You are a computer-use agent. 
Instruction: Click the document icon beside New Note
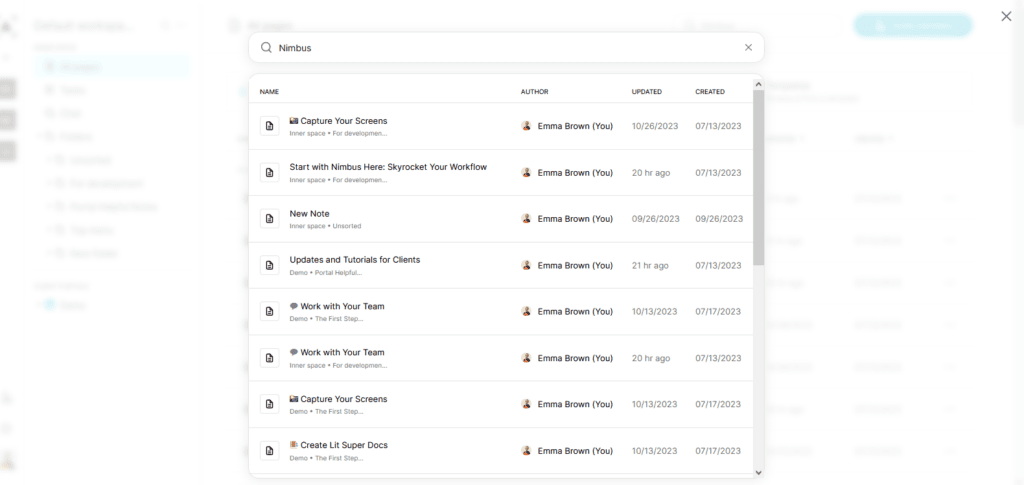point(269,219)
